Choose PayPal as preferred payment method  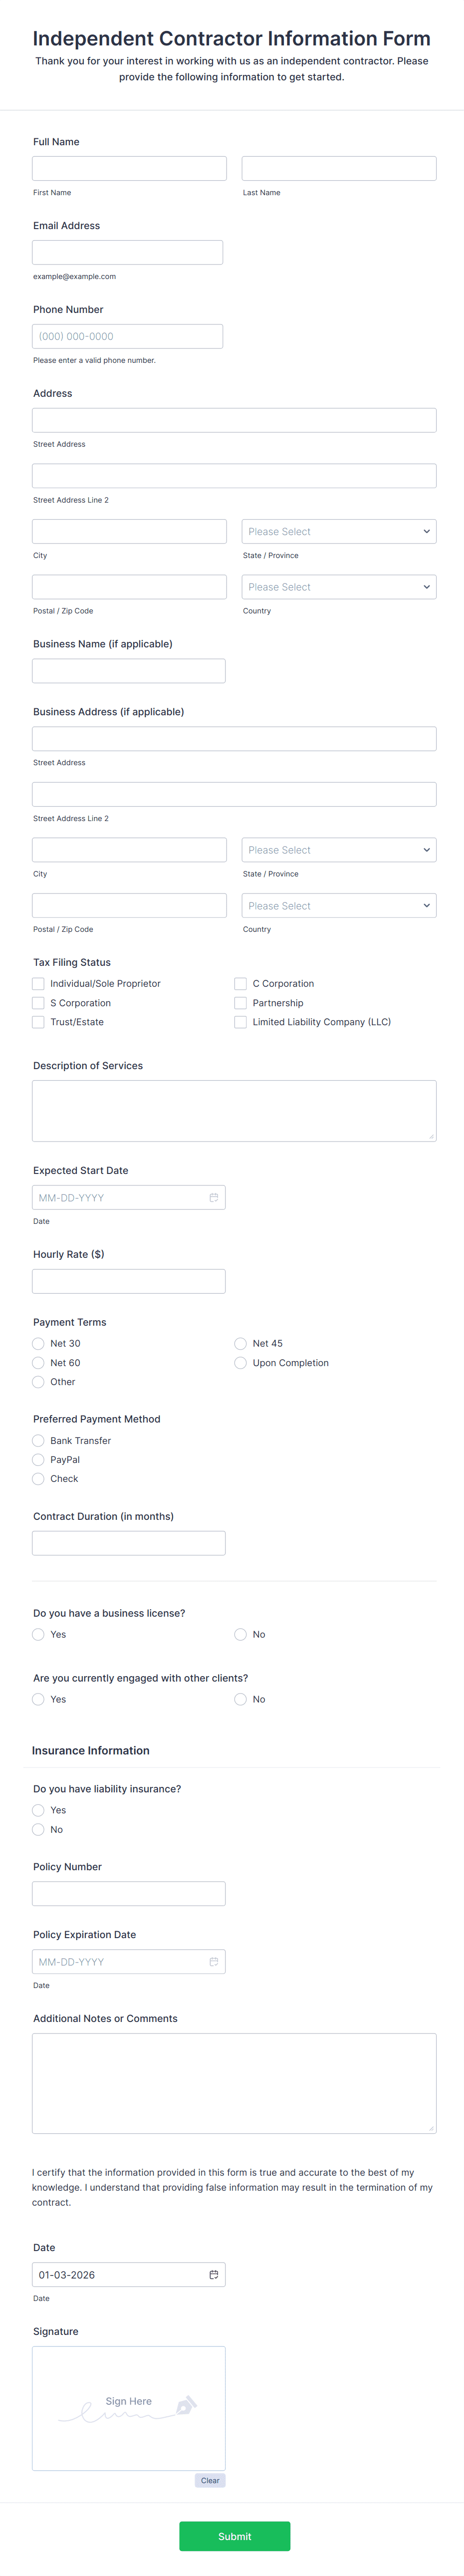coord(38,1459)
